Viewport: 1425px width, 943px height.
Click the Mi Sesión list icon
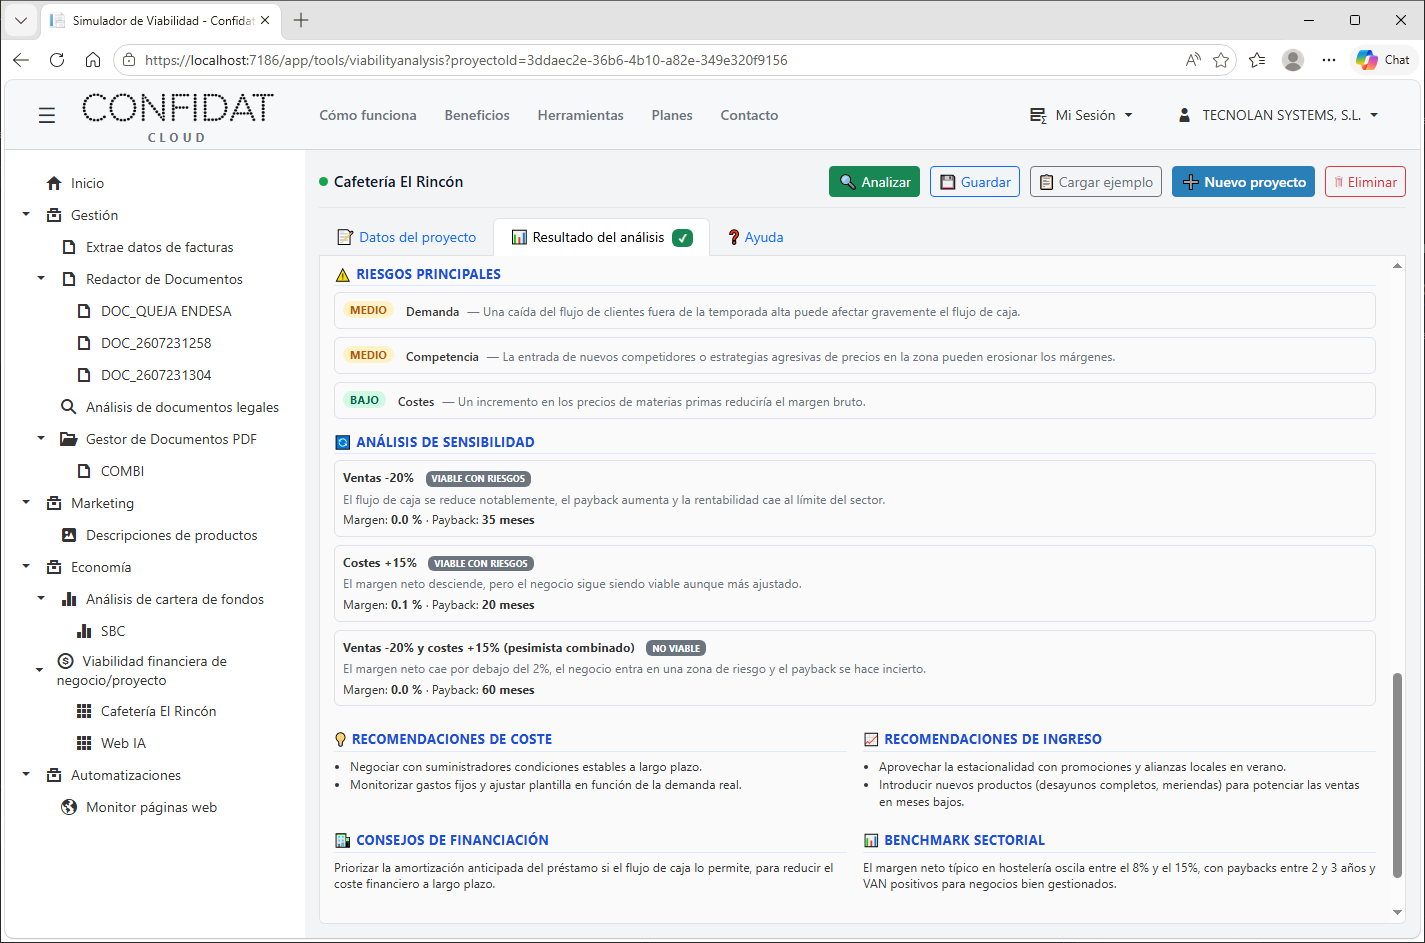coord(1038,116)
